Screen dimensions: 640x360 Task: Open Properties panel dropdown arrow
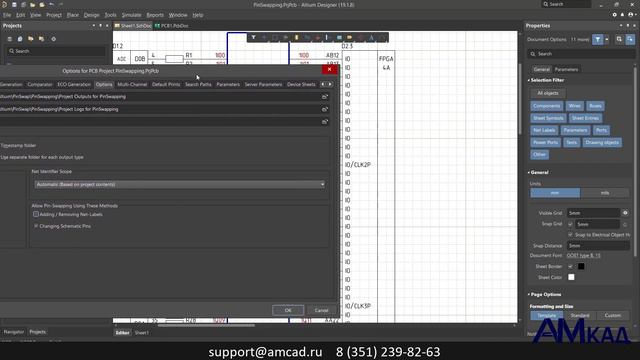coord(621,26)
